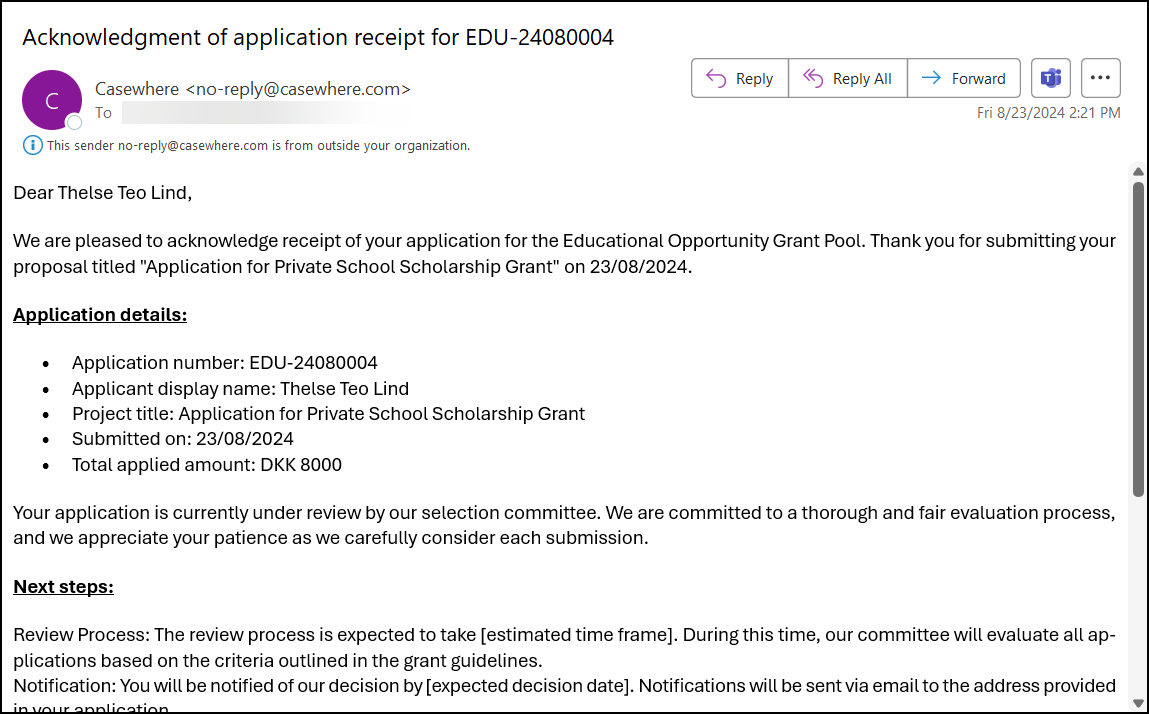Click the scrollbar up arrow
The height and width of the screenshot is (714, 1149).
[x=1138, y=172]
